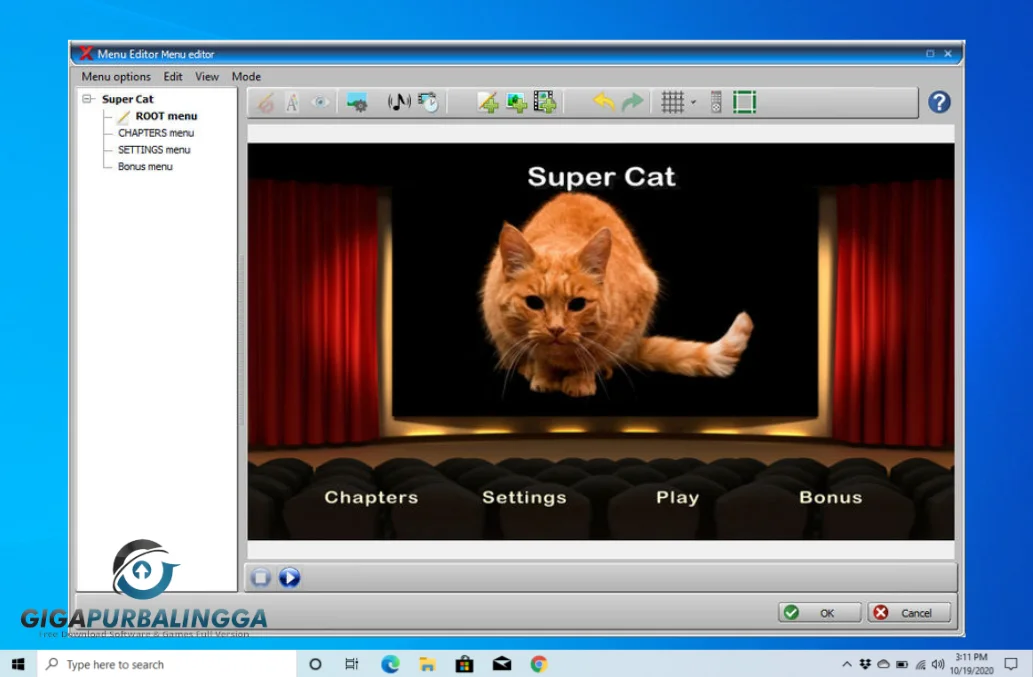Open the grid options dropdown arrow
Screen dimensions: 1033x677
pyautogui.click(x=693, y=102)
